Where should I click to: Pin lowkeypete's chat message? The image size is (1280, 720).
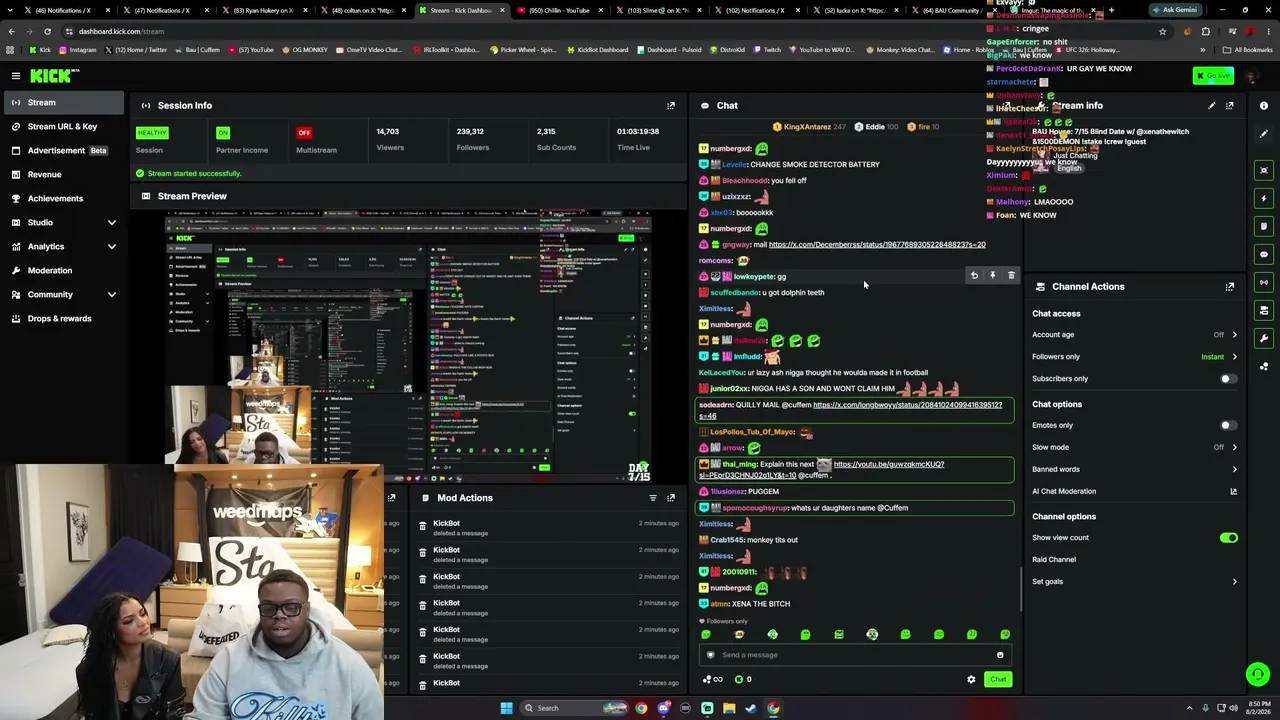[993, 275]
